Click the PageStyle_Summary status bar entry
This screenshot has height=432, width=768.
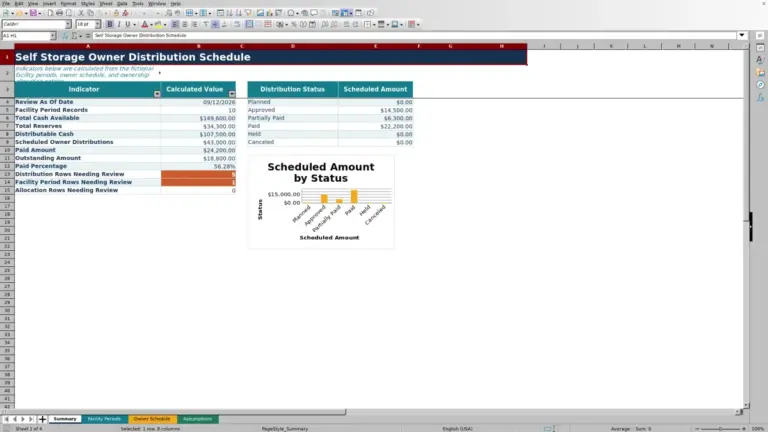click(285, 429)
